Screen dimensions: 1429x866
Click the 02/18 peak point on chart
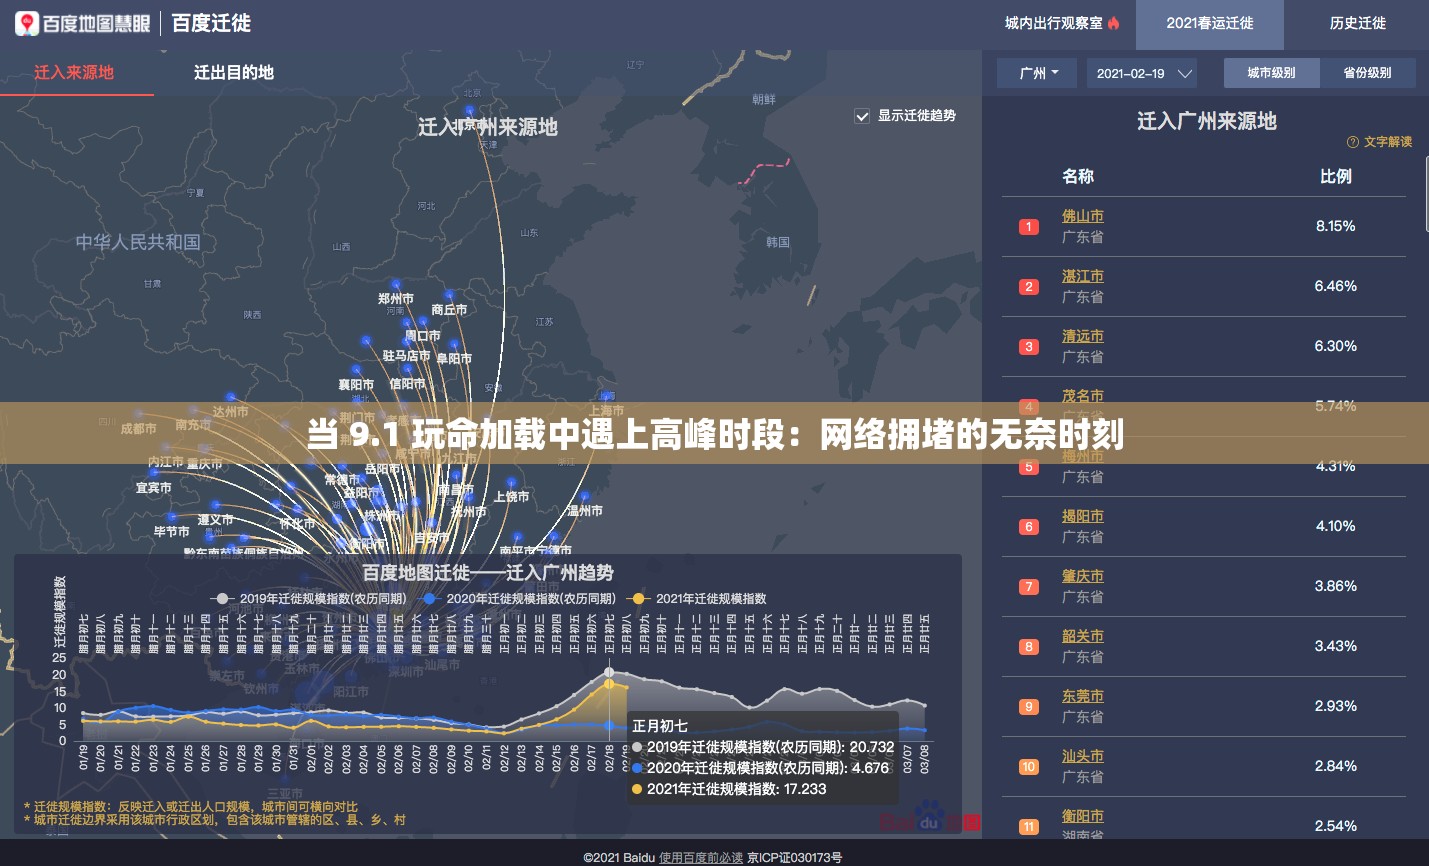[609, 672]
